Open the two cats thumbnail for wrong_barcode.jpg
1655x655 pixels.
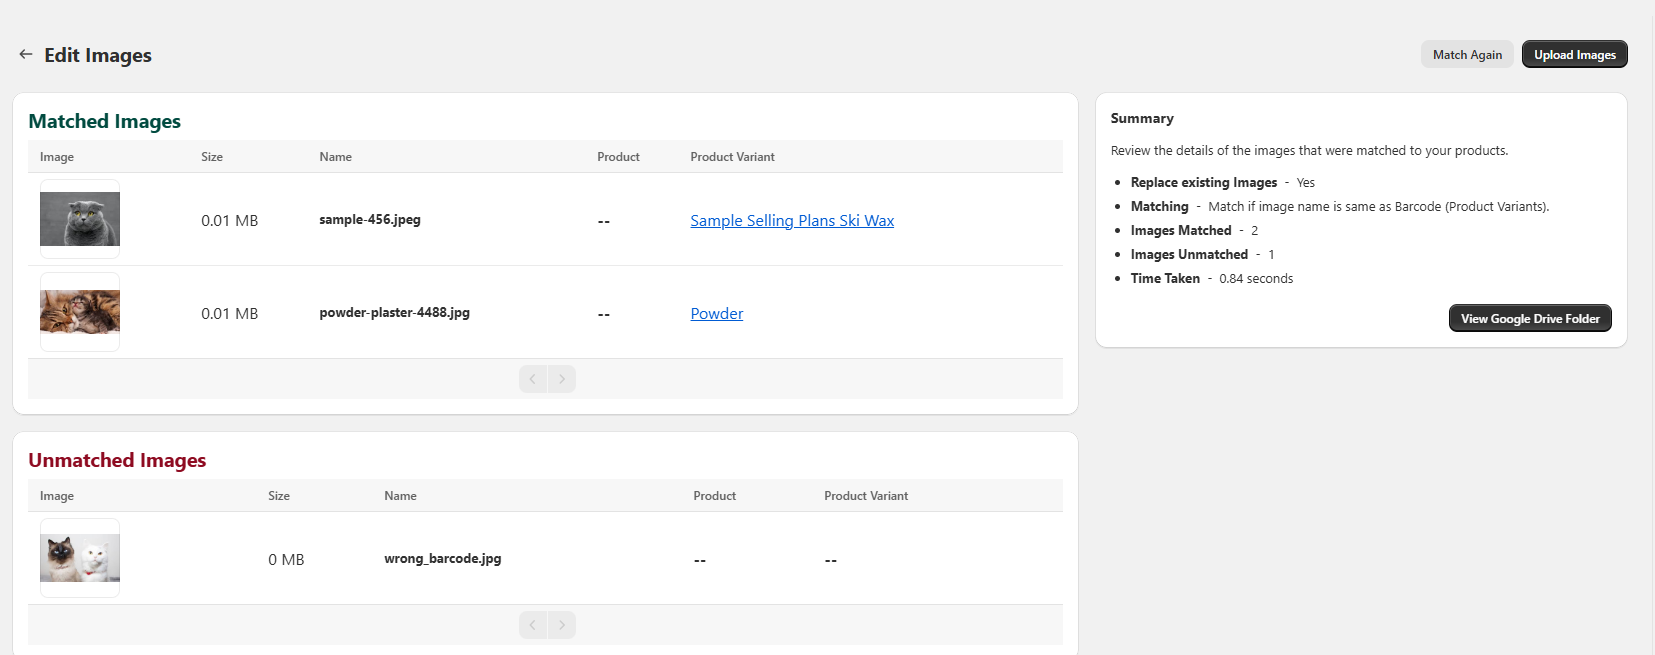(x=80, y=558)
